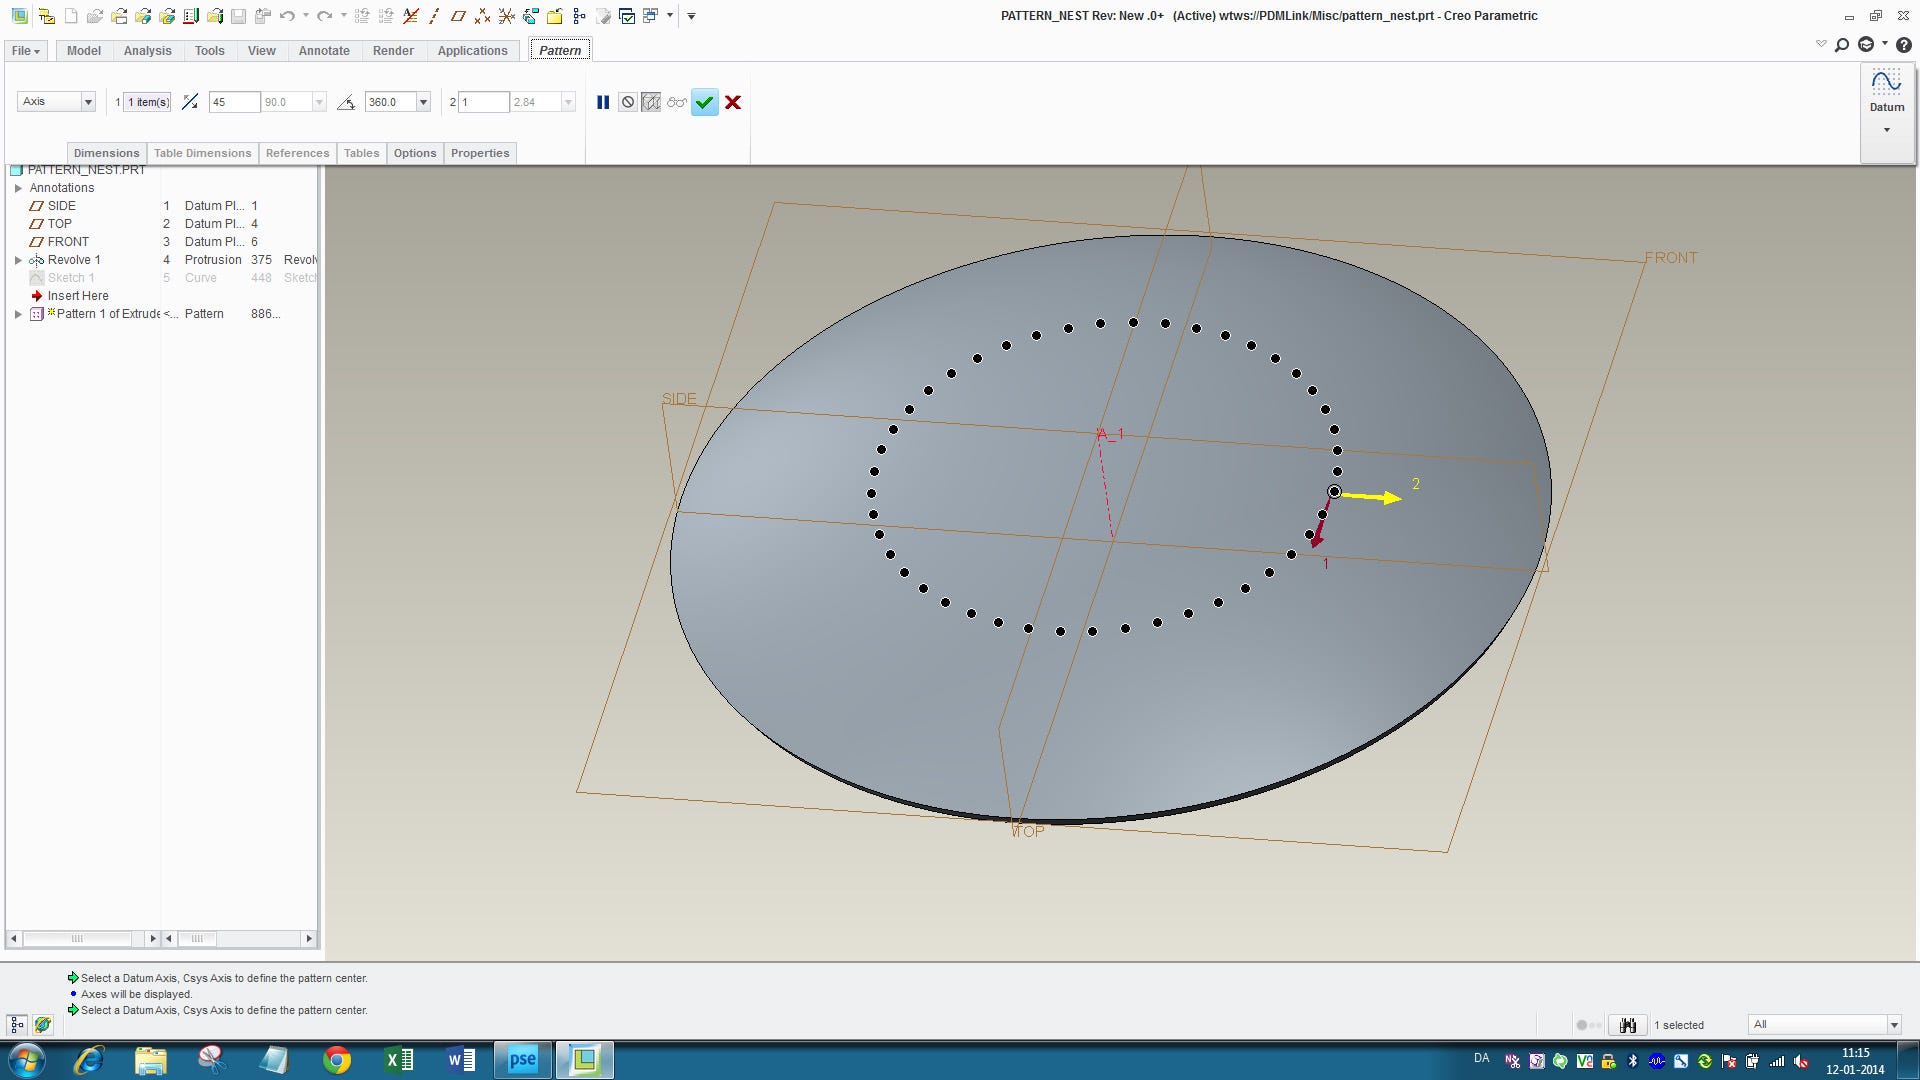Open the Analysis menu
The width and height of the screenshot is (1920, 1080).
(147, 50)
